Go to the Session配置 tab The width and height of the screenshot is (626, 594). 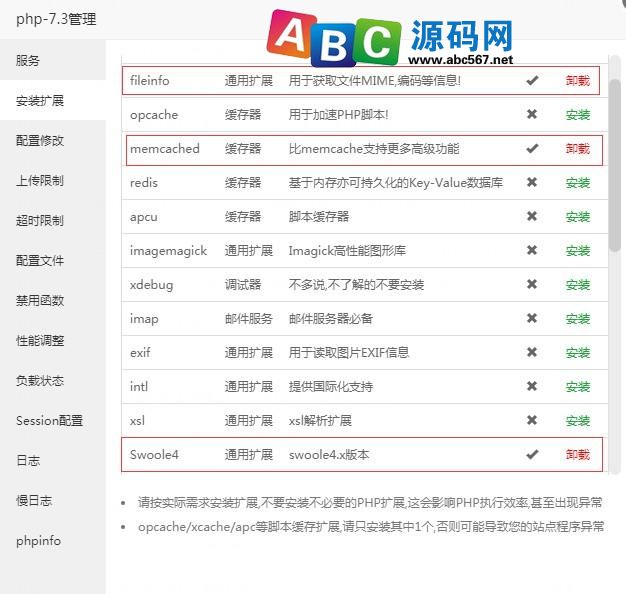49,421
